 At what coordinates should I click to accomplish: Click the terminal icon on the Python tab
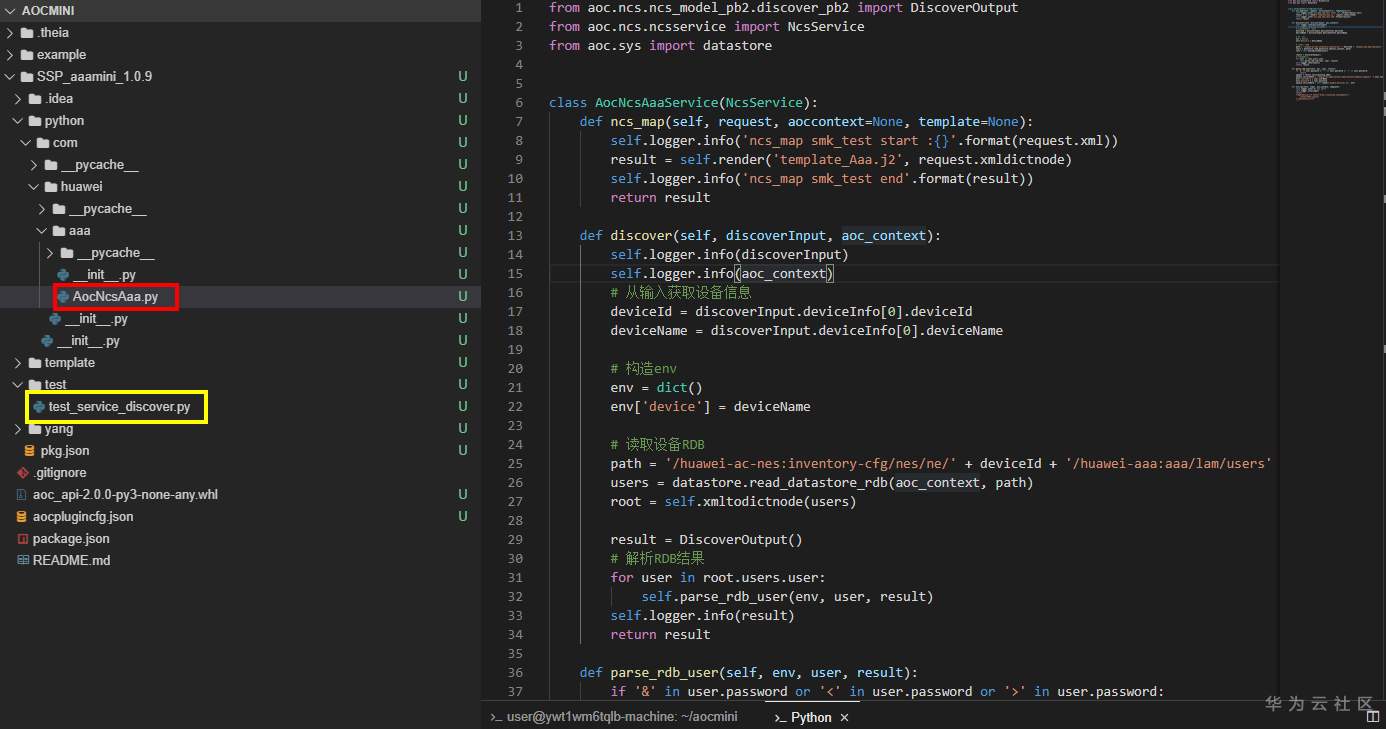click(x=780, y=718)
